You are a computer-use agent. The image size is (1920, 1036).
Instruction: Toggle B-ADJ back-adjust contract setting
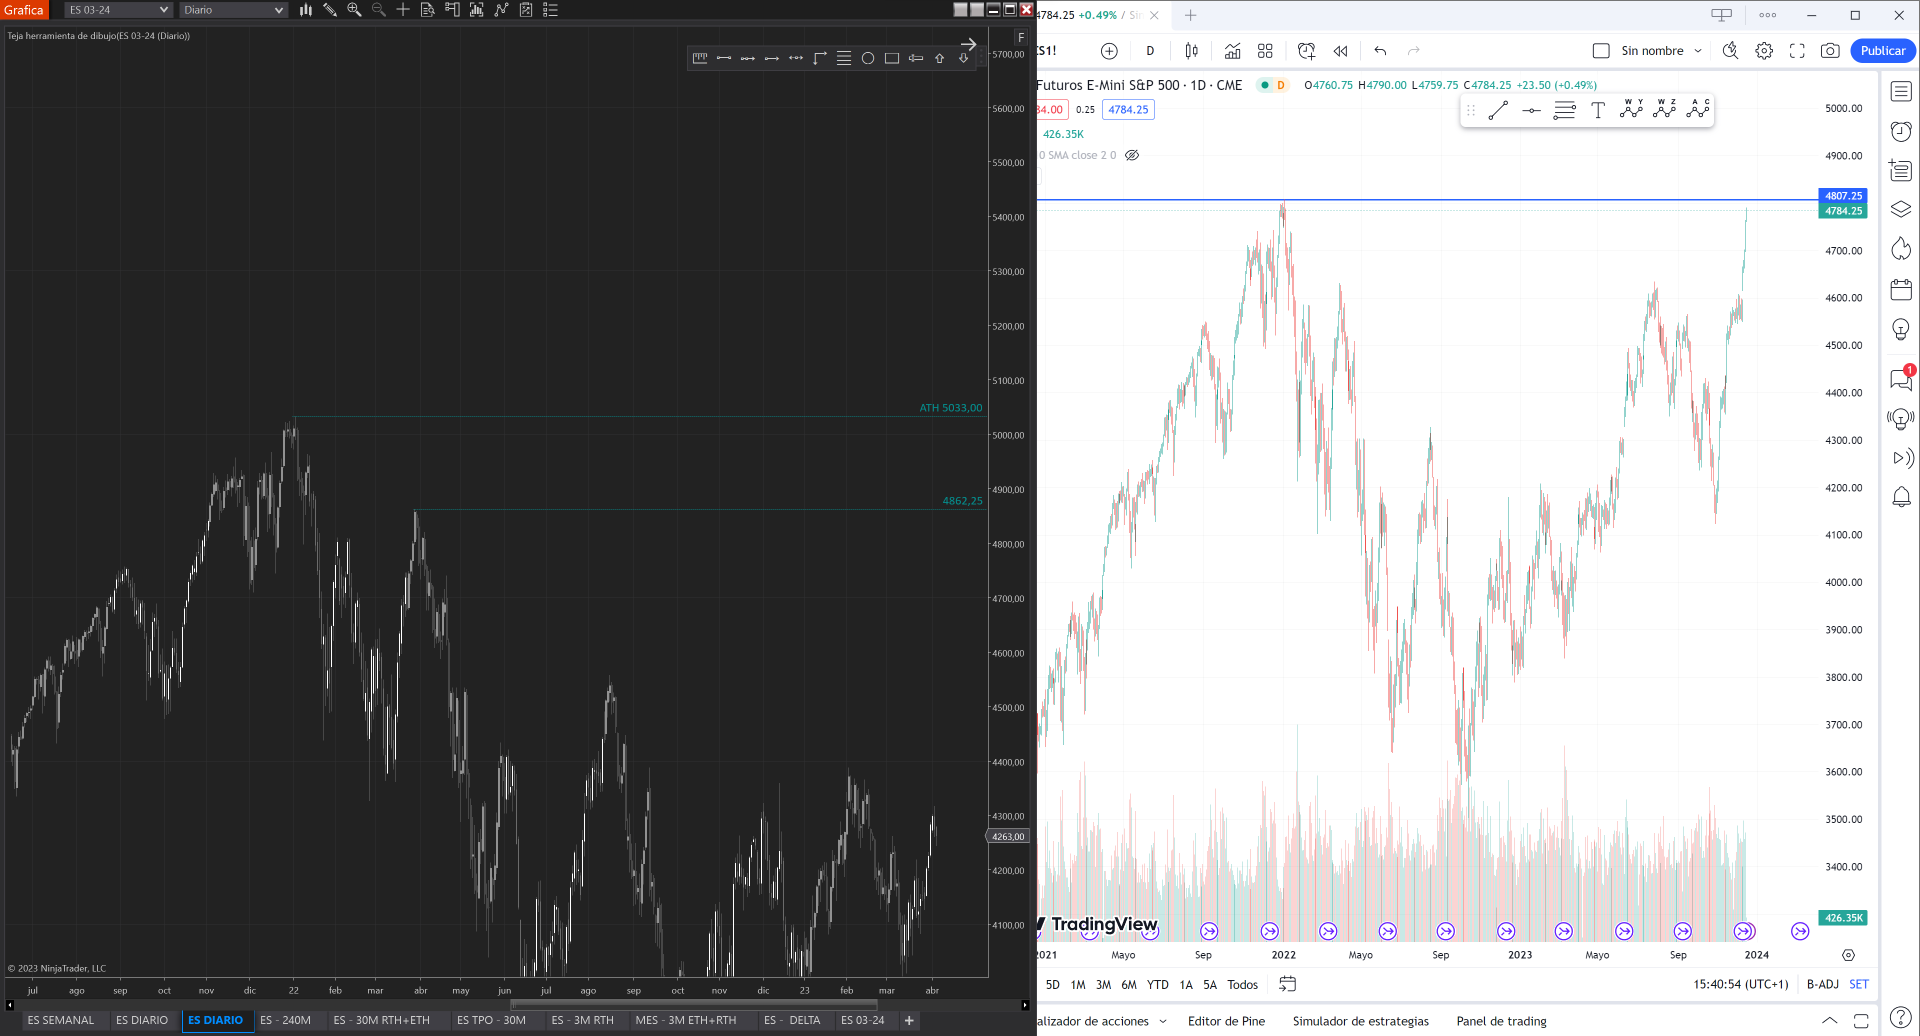[1822, 985]
